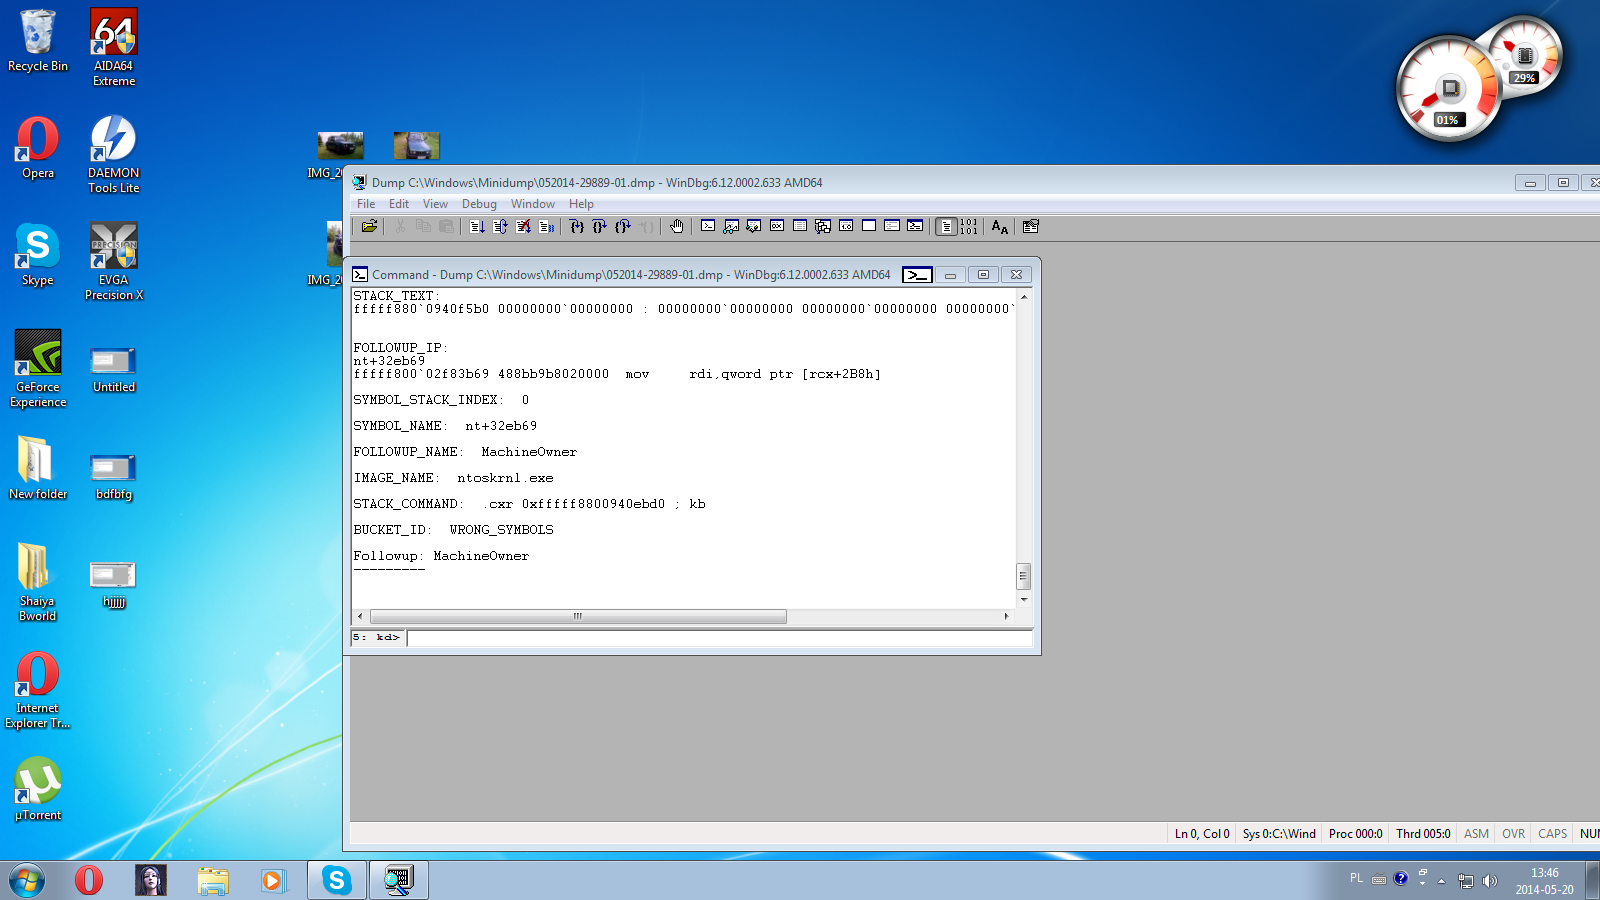Click the Command window vertical scrollbar thumb
Viewport: 1600px width, 900px height.
click(1023, 576)
